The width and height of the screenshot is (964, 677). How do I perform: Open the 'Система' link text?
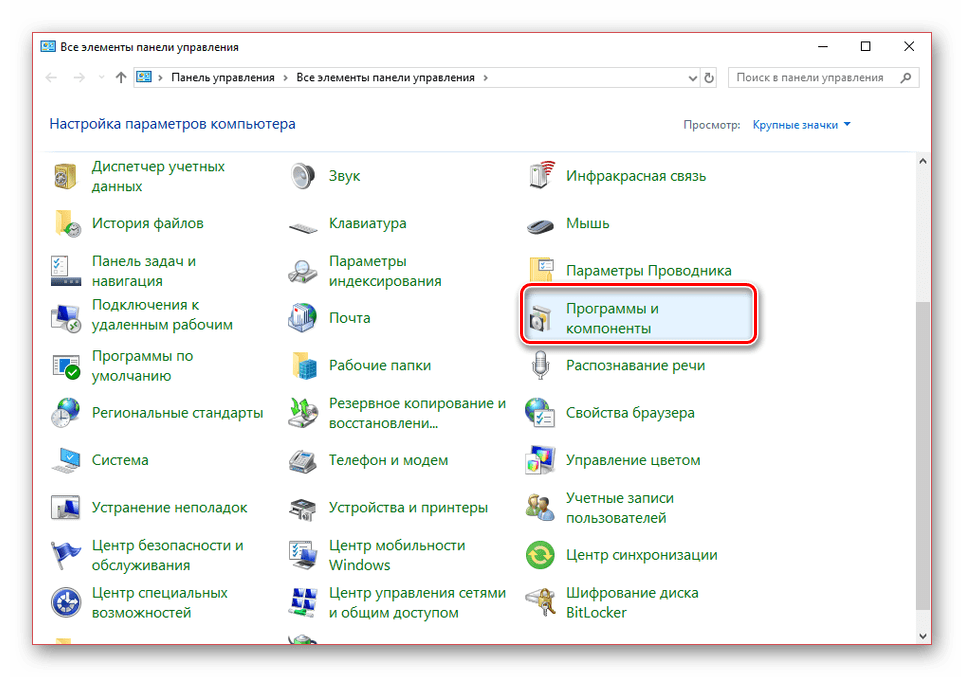click(120, 461)
